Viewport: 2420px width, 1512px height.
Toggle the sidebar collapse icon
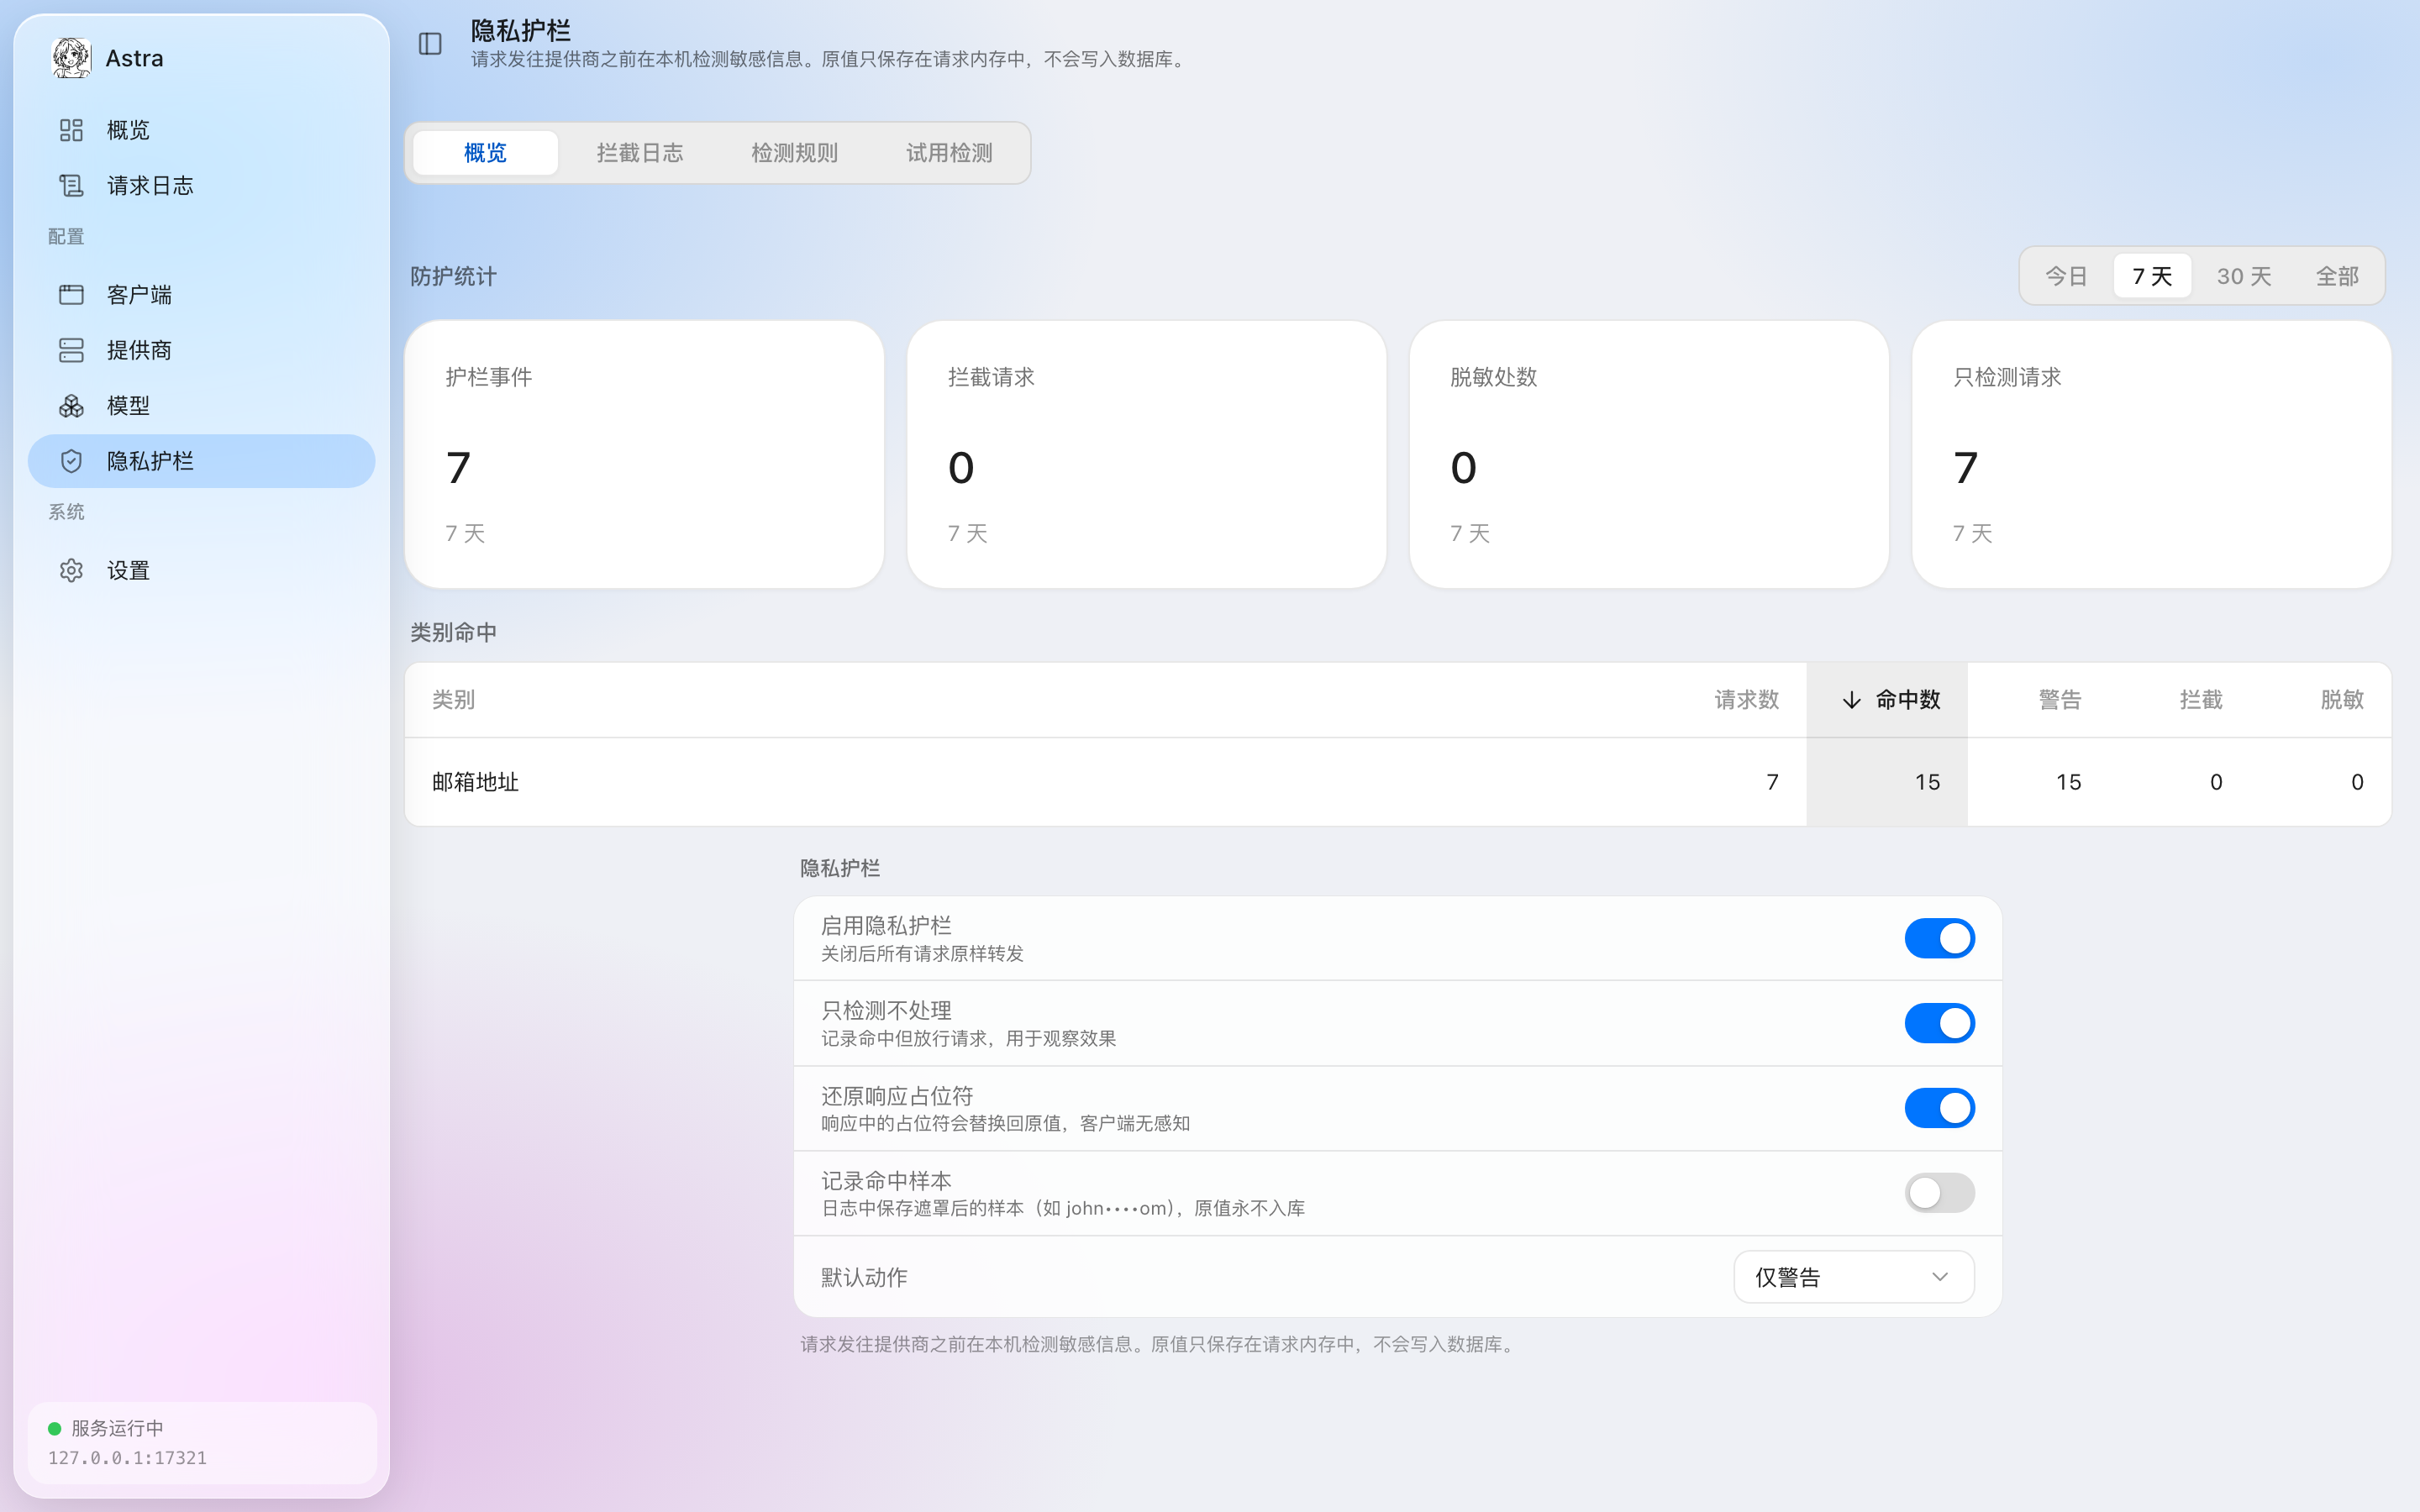[x=430, y=44]
